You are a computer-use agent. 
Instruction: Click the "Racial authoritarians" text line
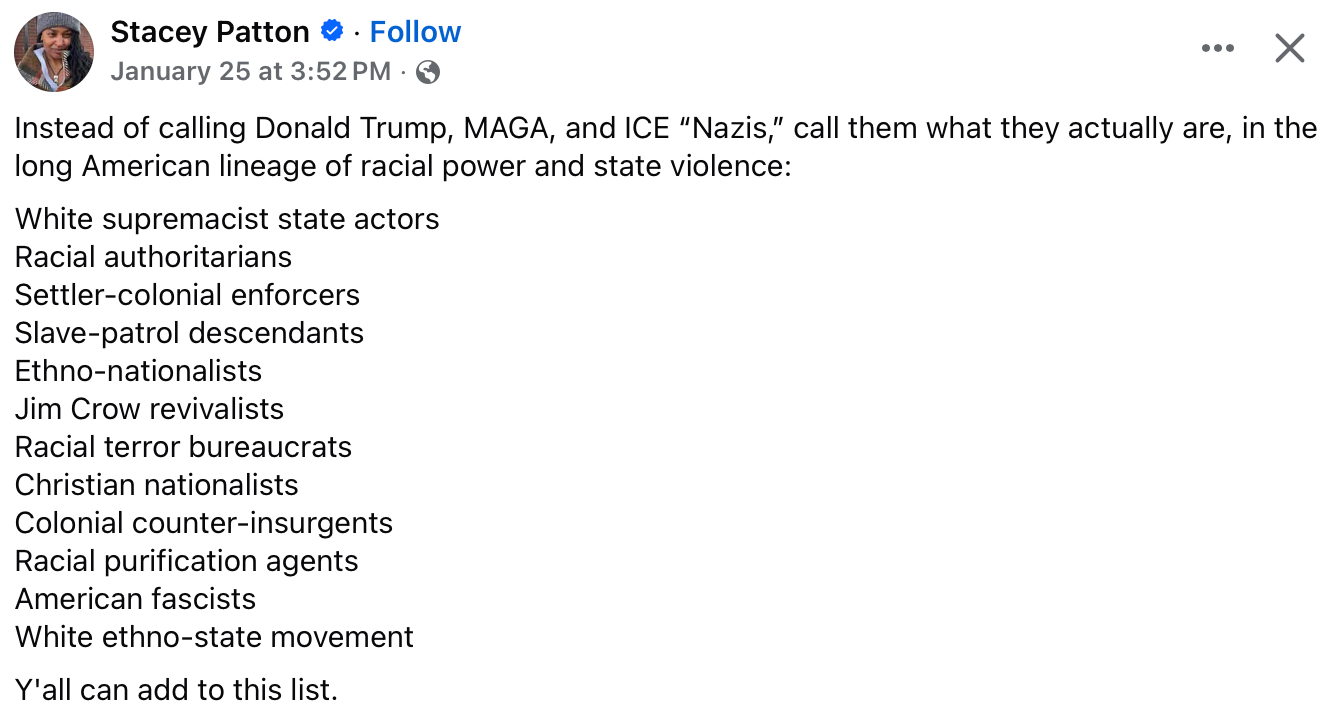pyautogui.click(x=153, y=257)
